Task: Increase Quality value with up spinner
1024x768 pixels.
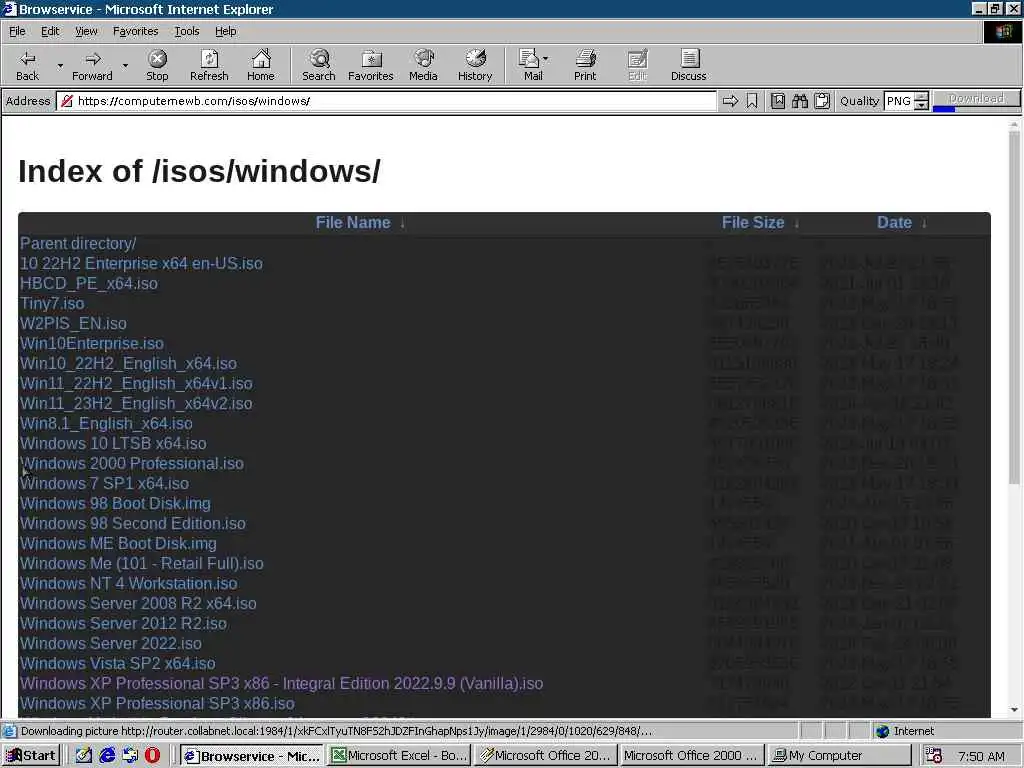Action: click(921, 97)
